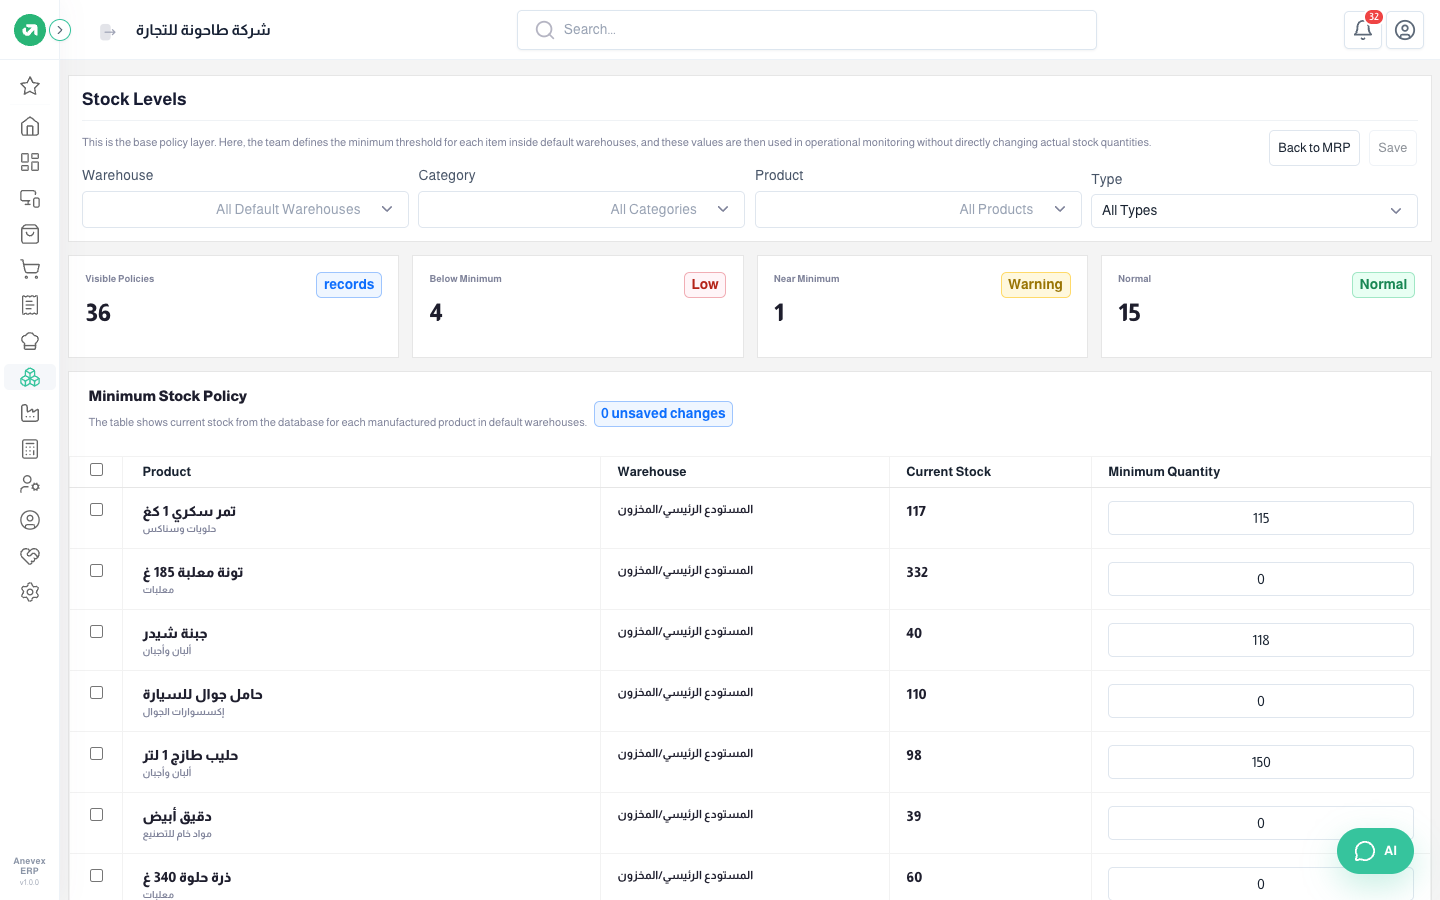
Task: Focus the top Search field
Action: point(807,30)
